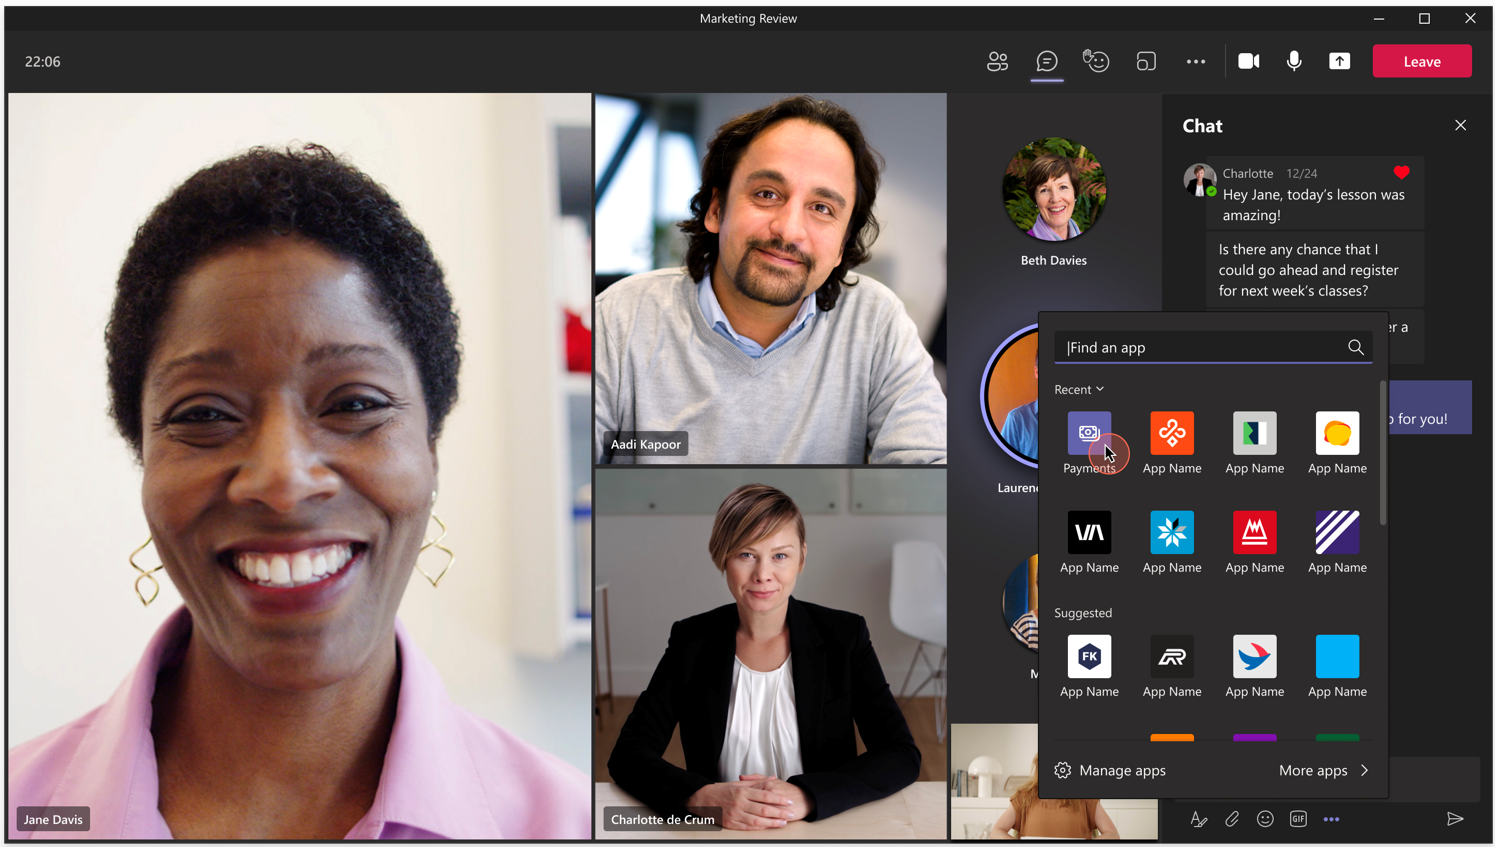Mute the microphone
Screen dimensions: 1495x847
(1294, 61)
